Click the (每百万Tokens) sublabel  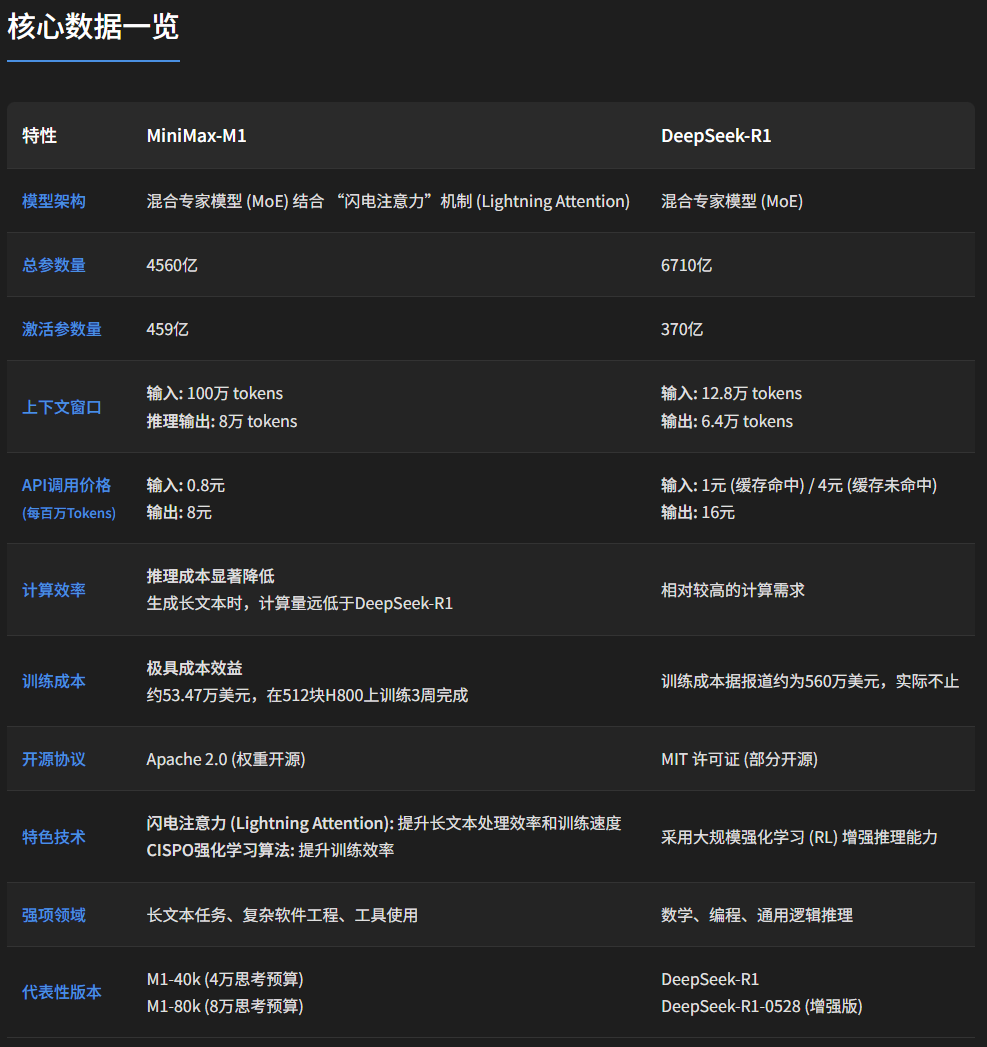[x=69, y=513]
